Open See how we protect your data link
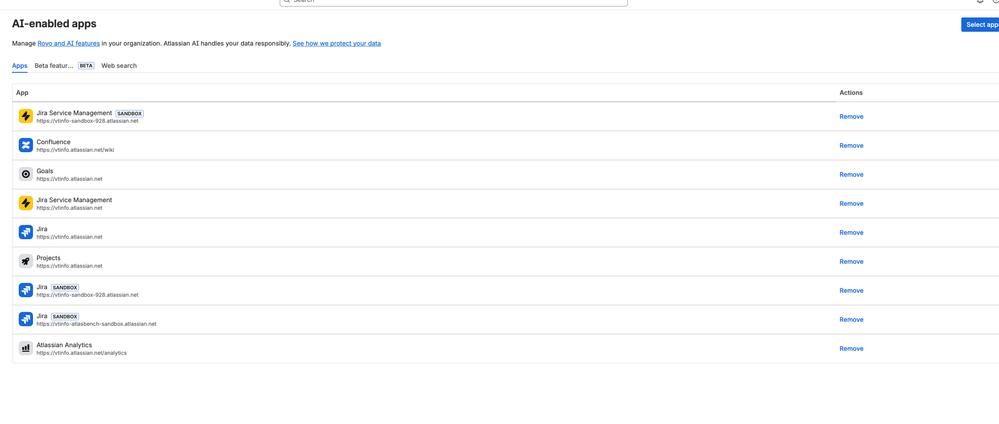999x424 pixels. (x=337, y=43)
